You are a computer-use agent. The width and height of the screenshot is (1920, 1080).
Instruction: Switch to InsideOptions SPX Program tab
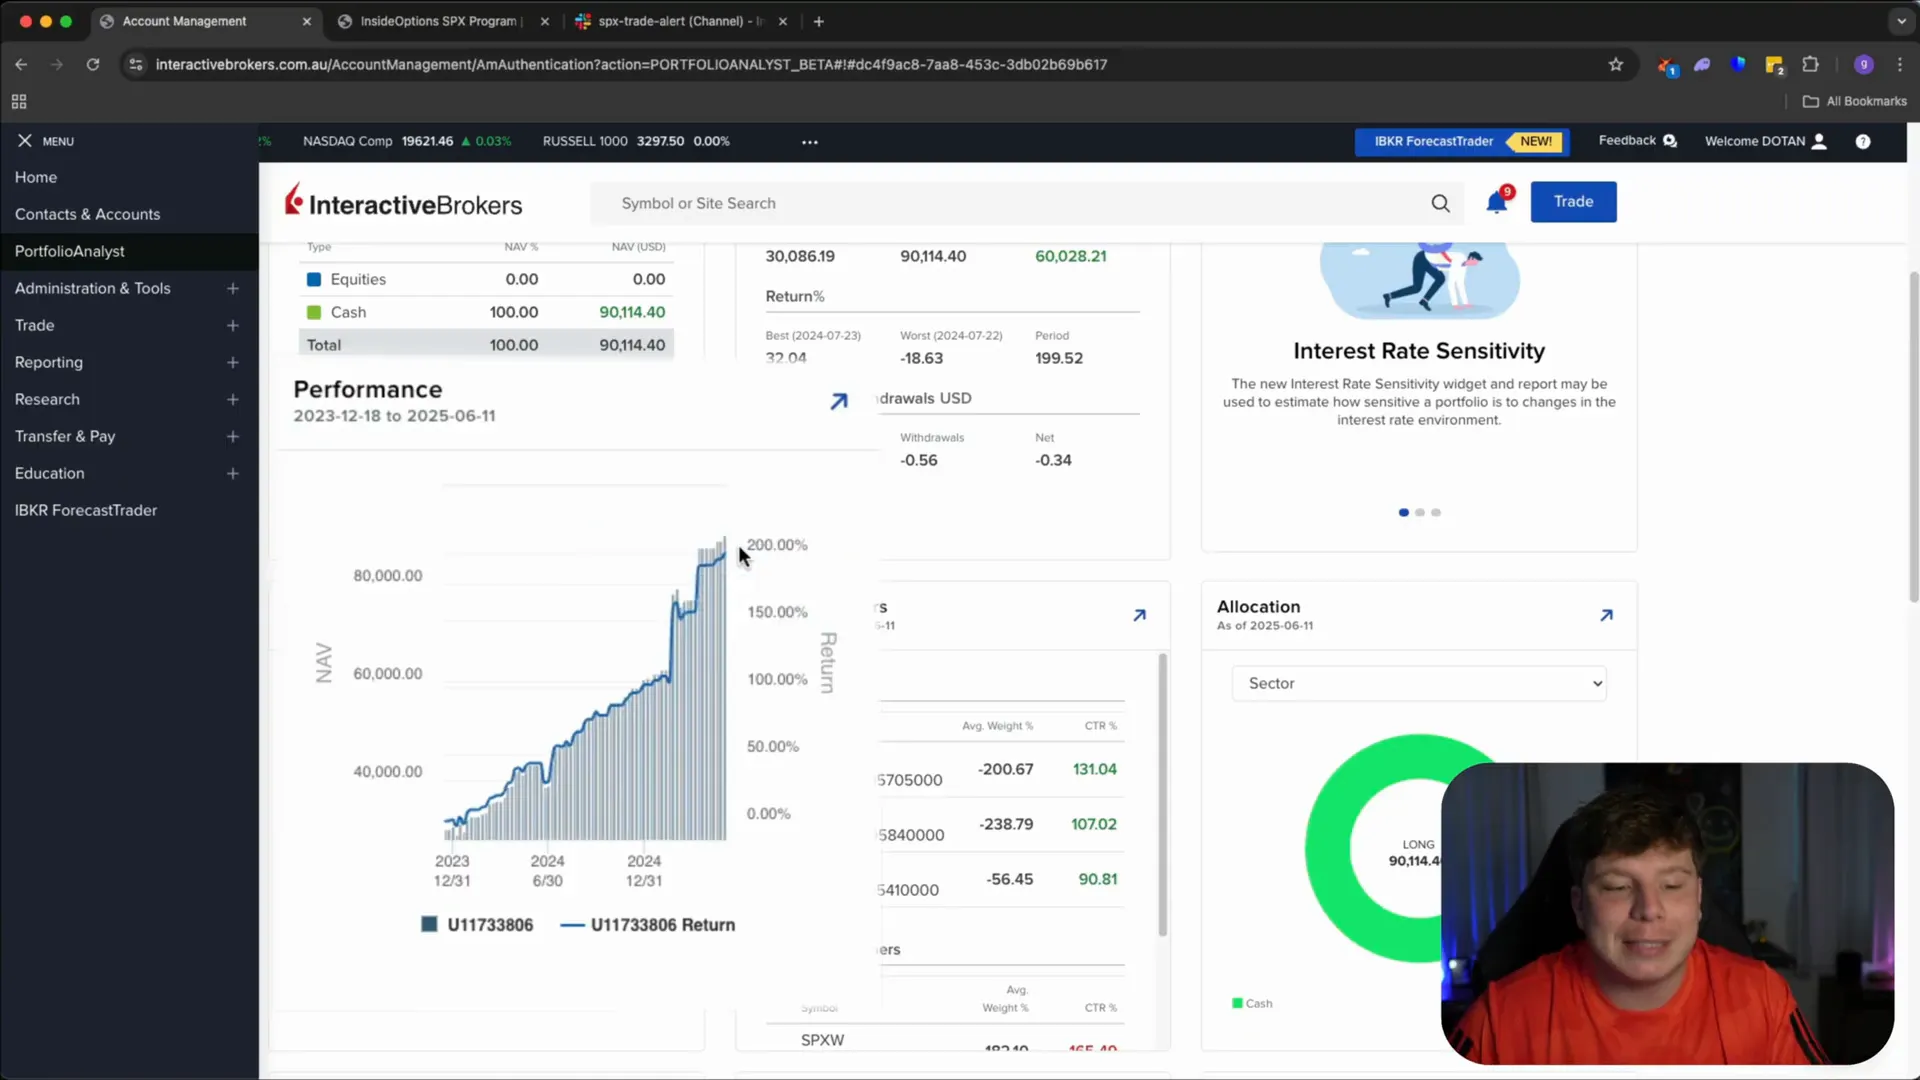click(440, 21)
